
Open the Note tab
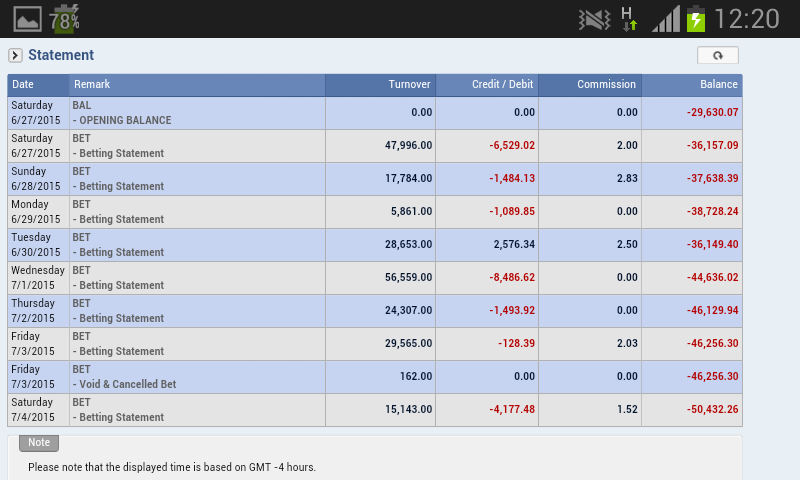pyautogui.click(x=39, y=442)
